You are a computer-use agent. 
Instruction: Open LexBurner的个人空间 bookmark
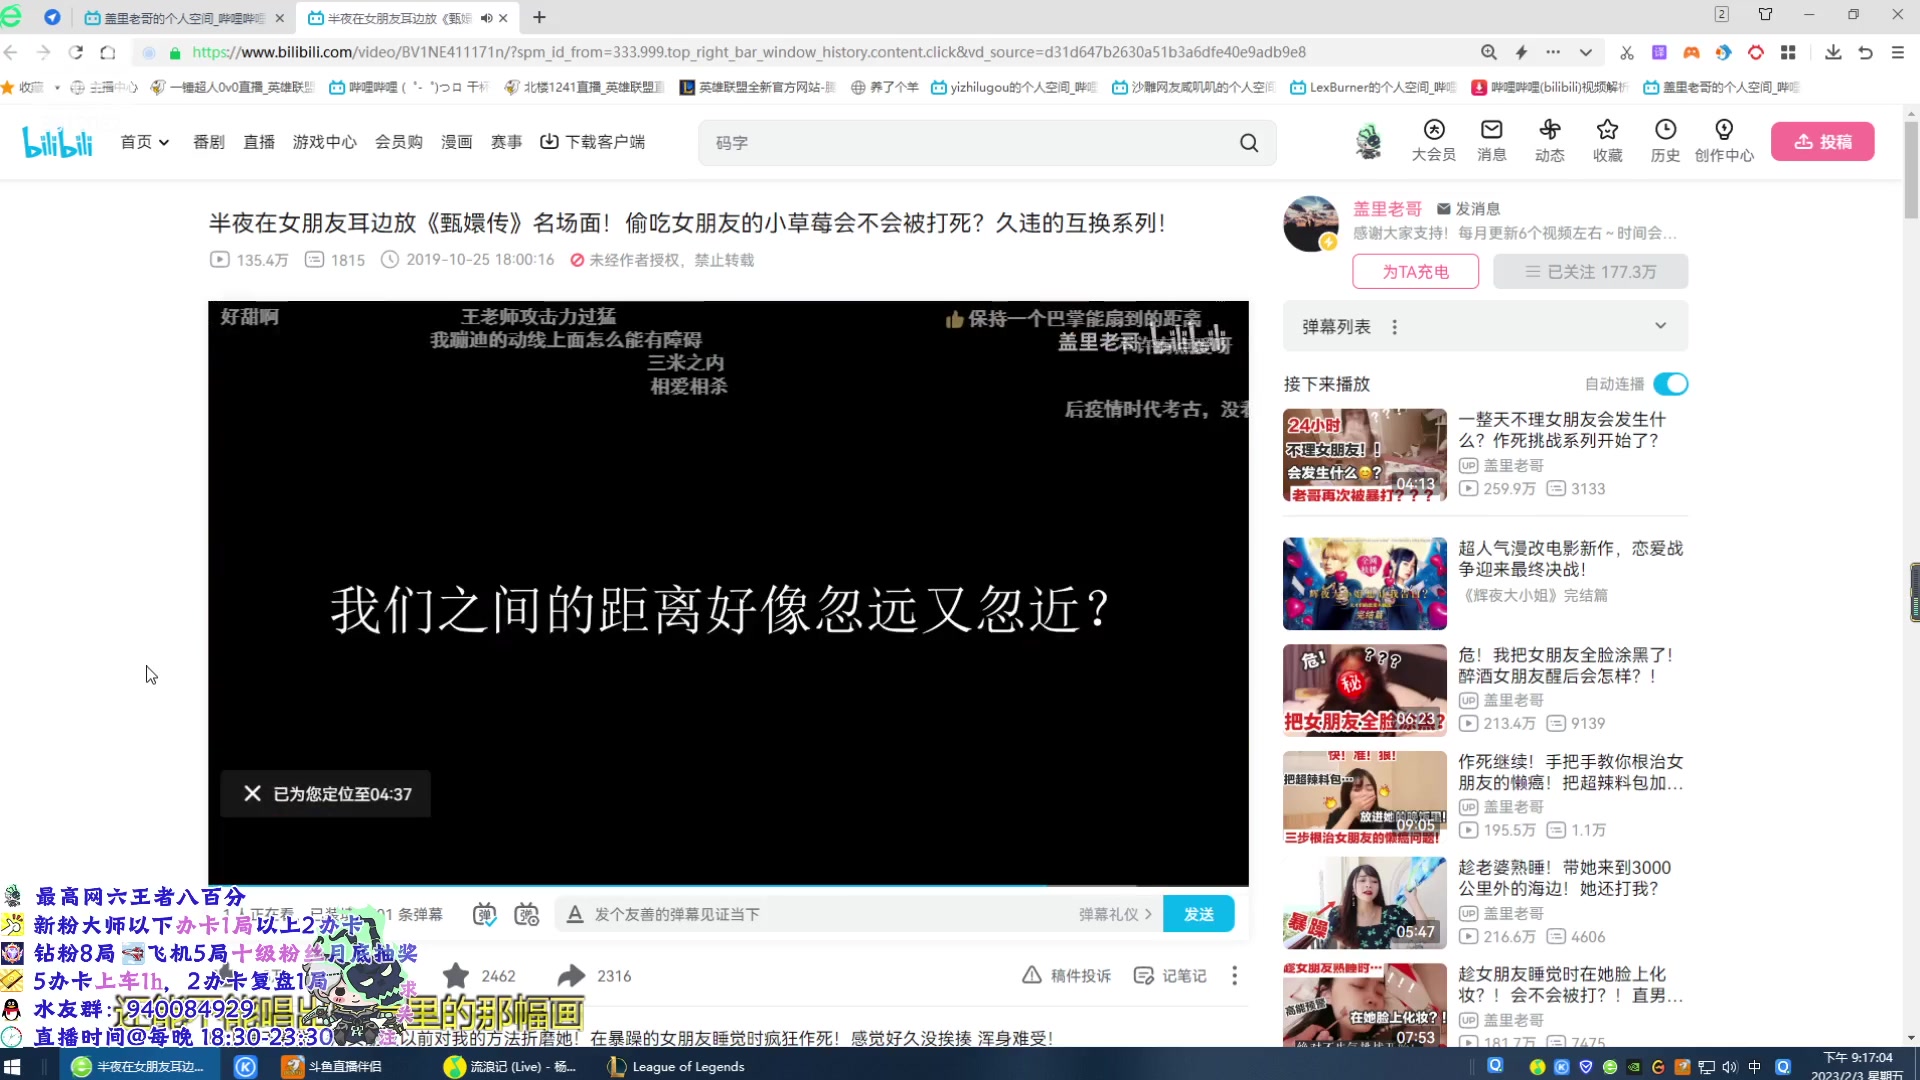click(x=1373, y=87)
